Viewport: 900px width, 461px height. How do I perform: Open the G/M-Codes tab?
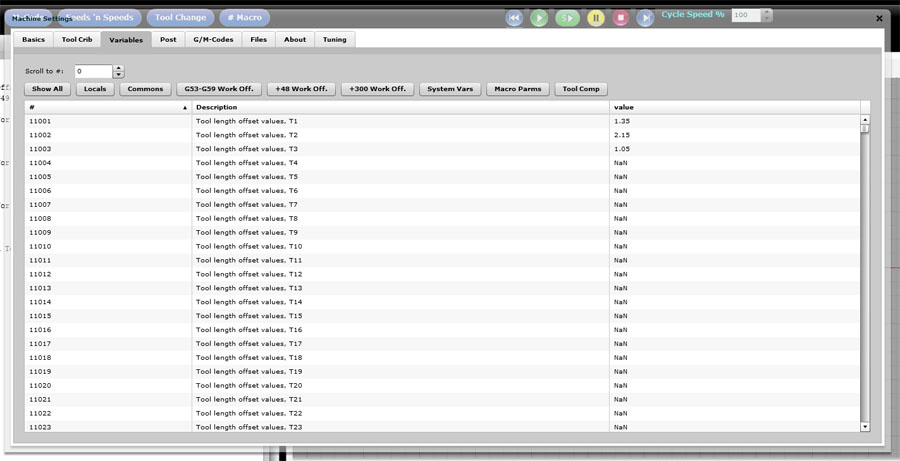[x=214, y=40]
